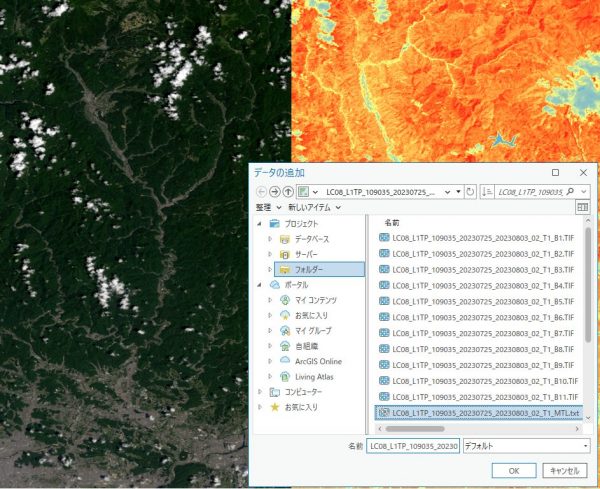The width and height of the screenshot is (600, 489).
Task: Open the search options dropdown
Action: tap(584, 191)
